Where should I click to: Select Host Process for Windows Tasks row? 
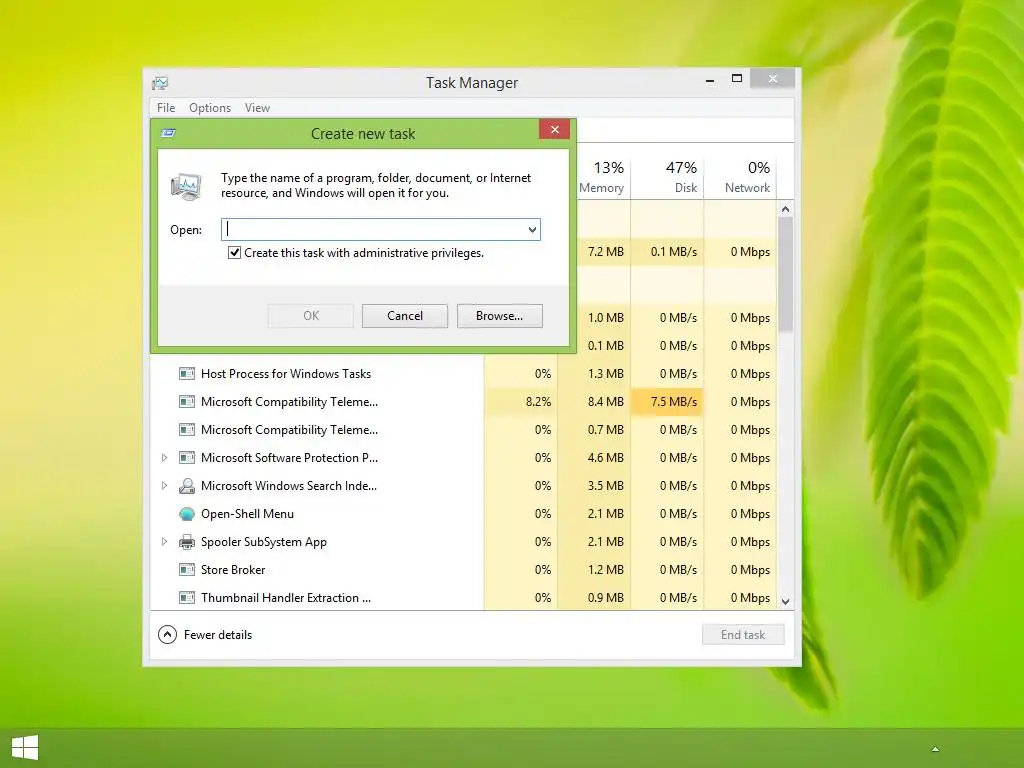pos(464,374)
